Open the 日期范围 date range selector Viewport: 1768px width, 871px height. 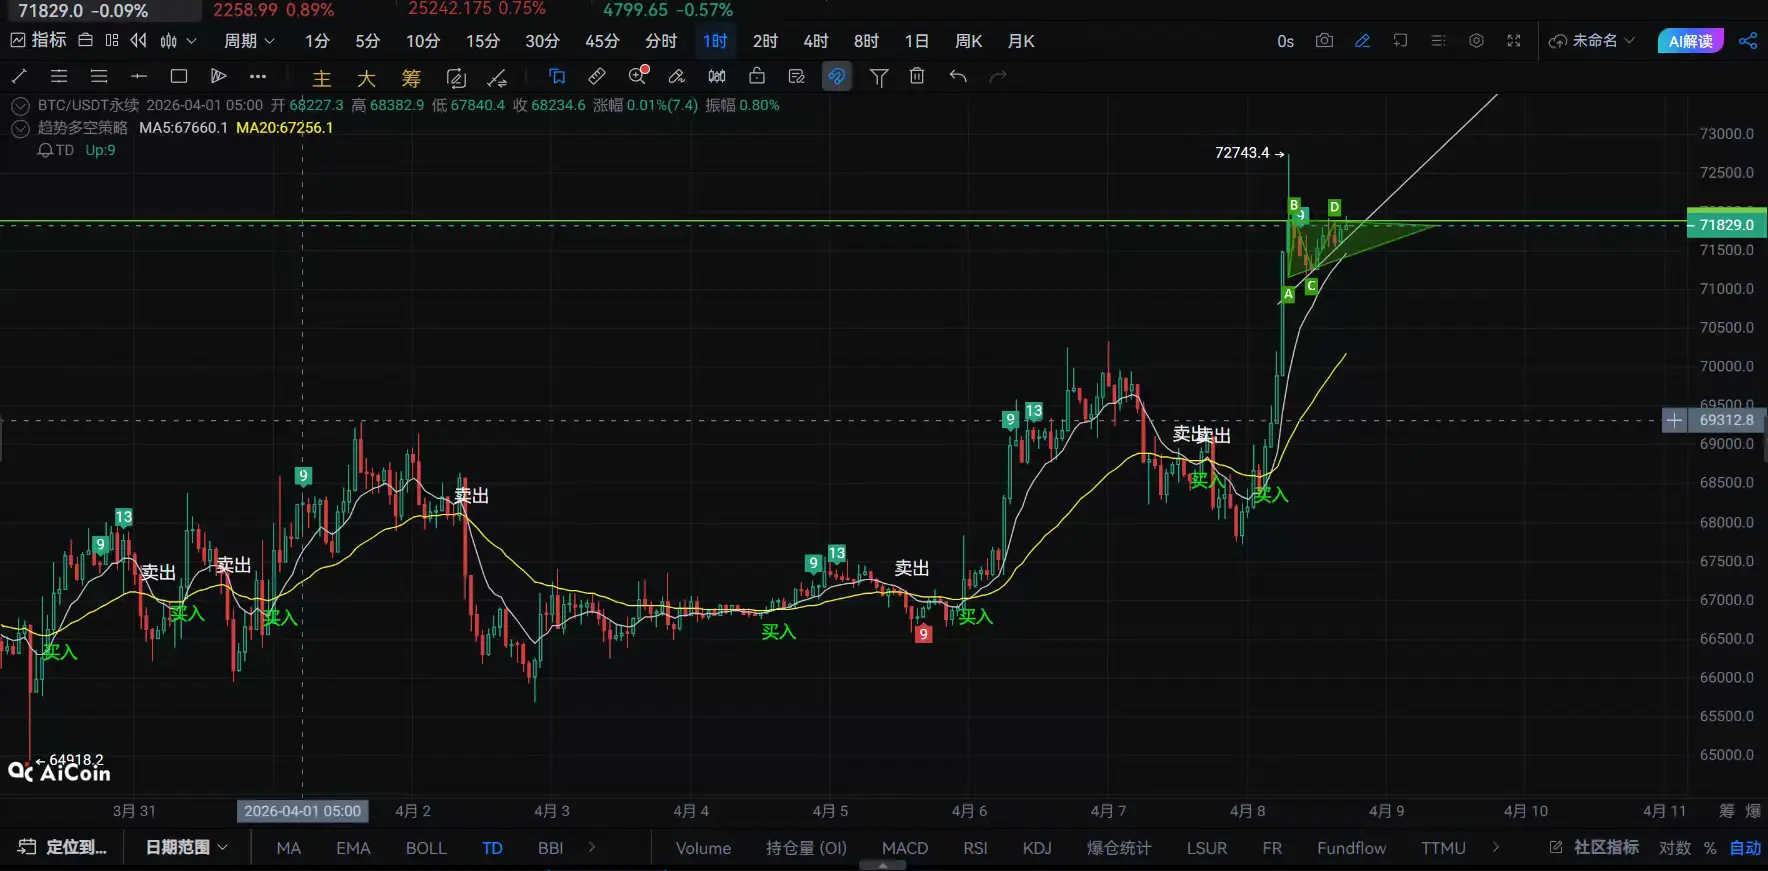(x=186, y=848)
